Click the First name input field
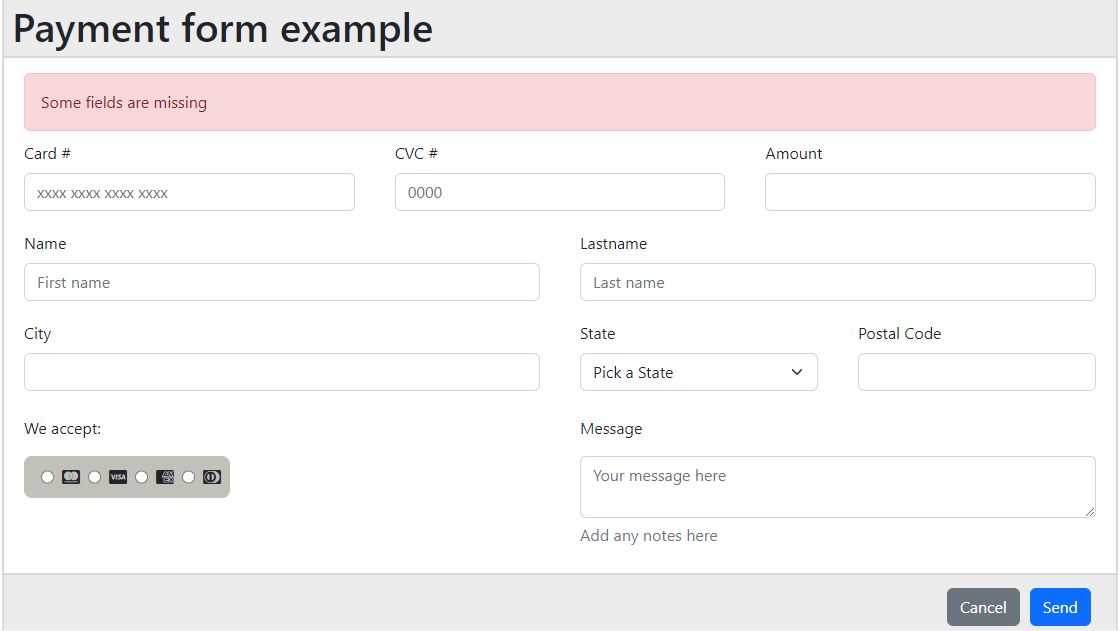Viewport: 1120px width, 631px height. pyautogui.click(x=281, y=282)
